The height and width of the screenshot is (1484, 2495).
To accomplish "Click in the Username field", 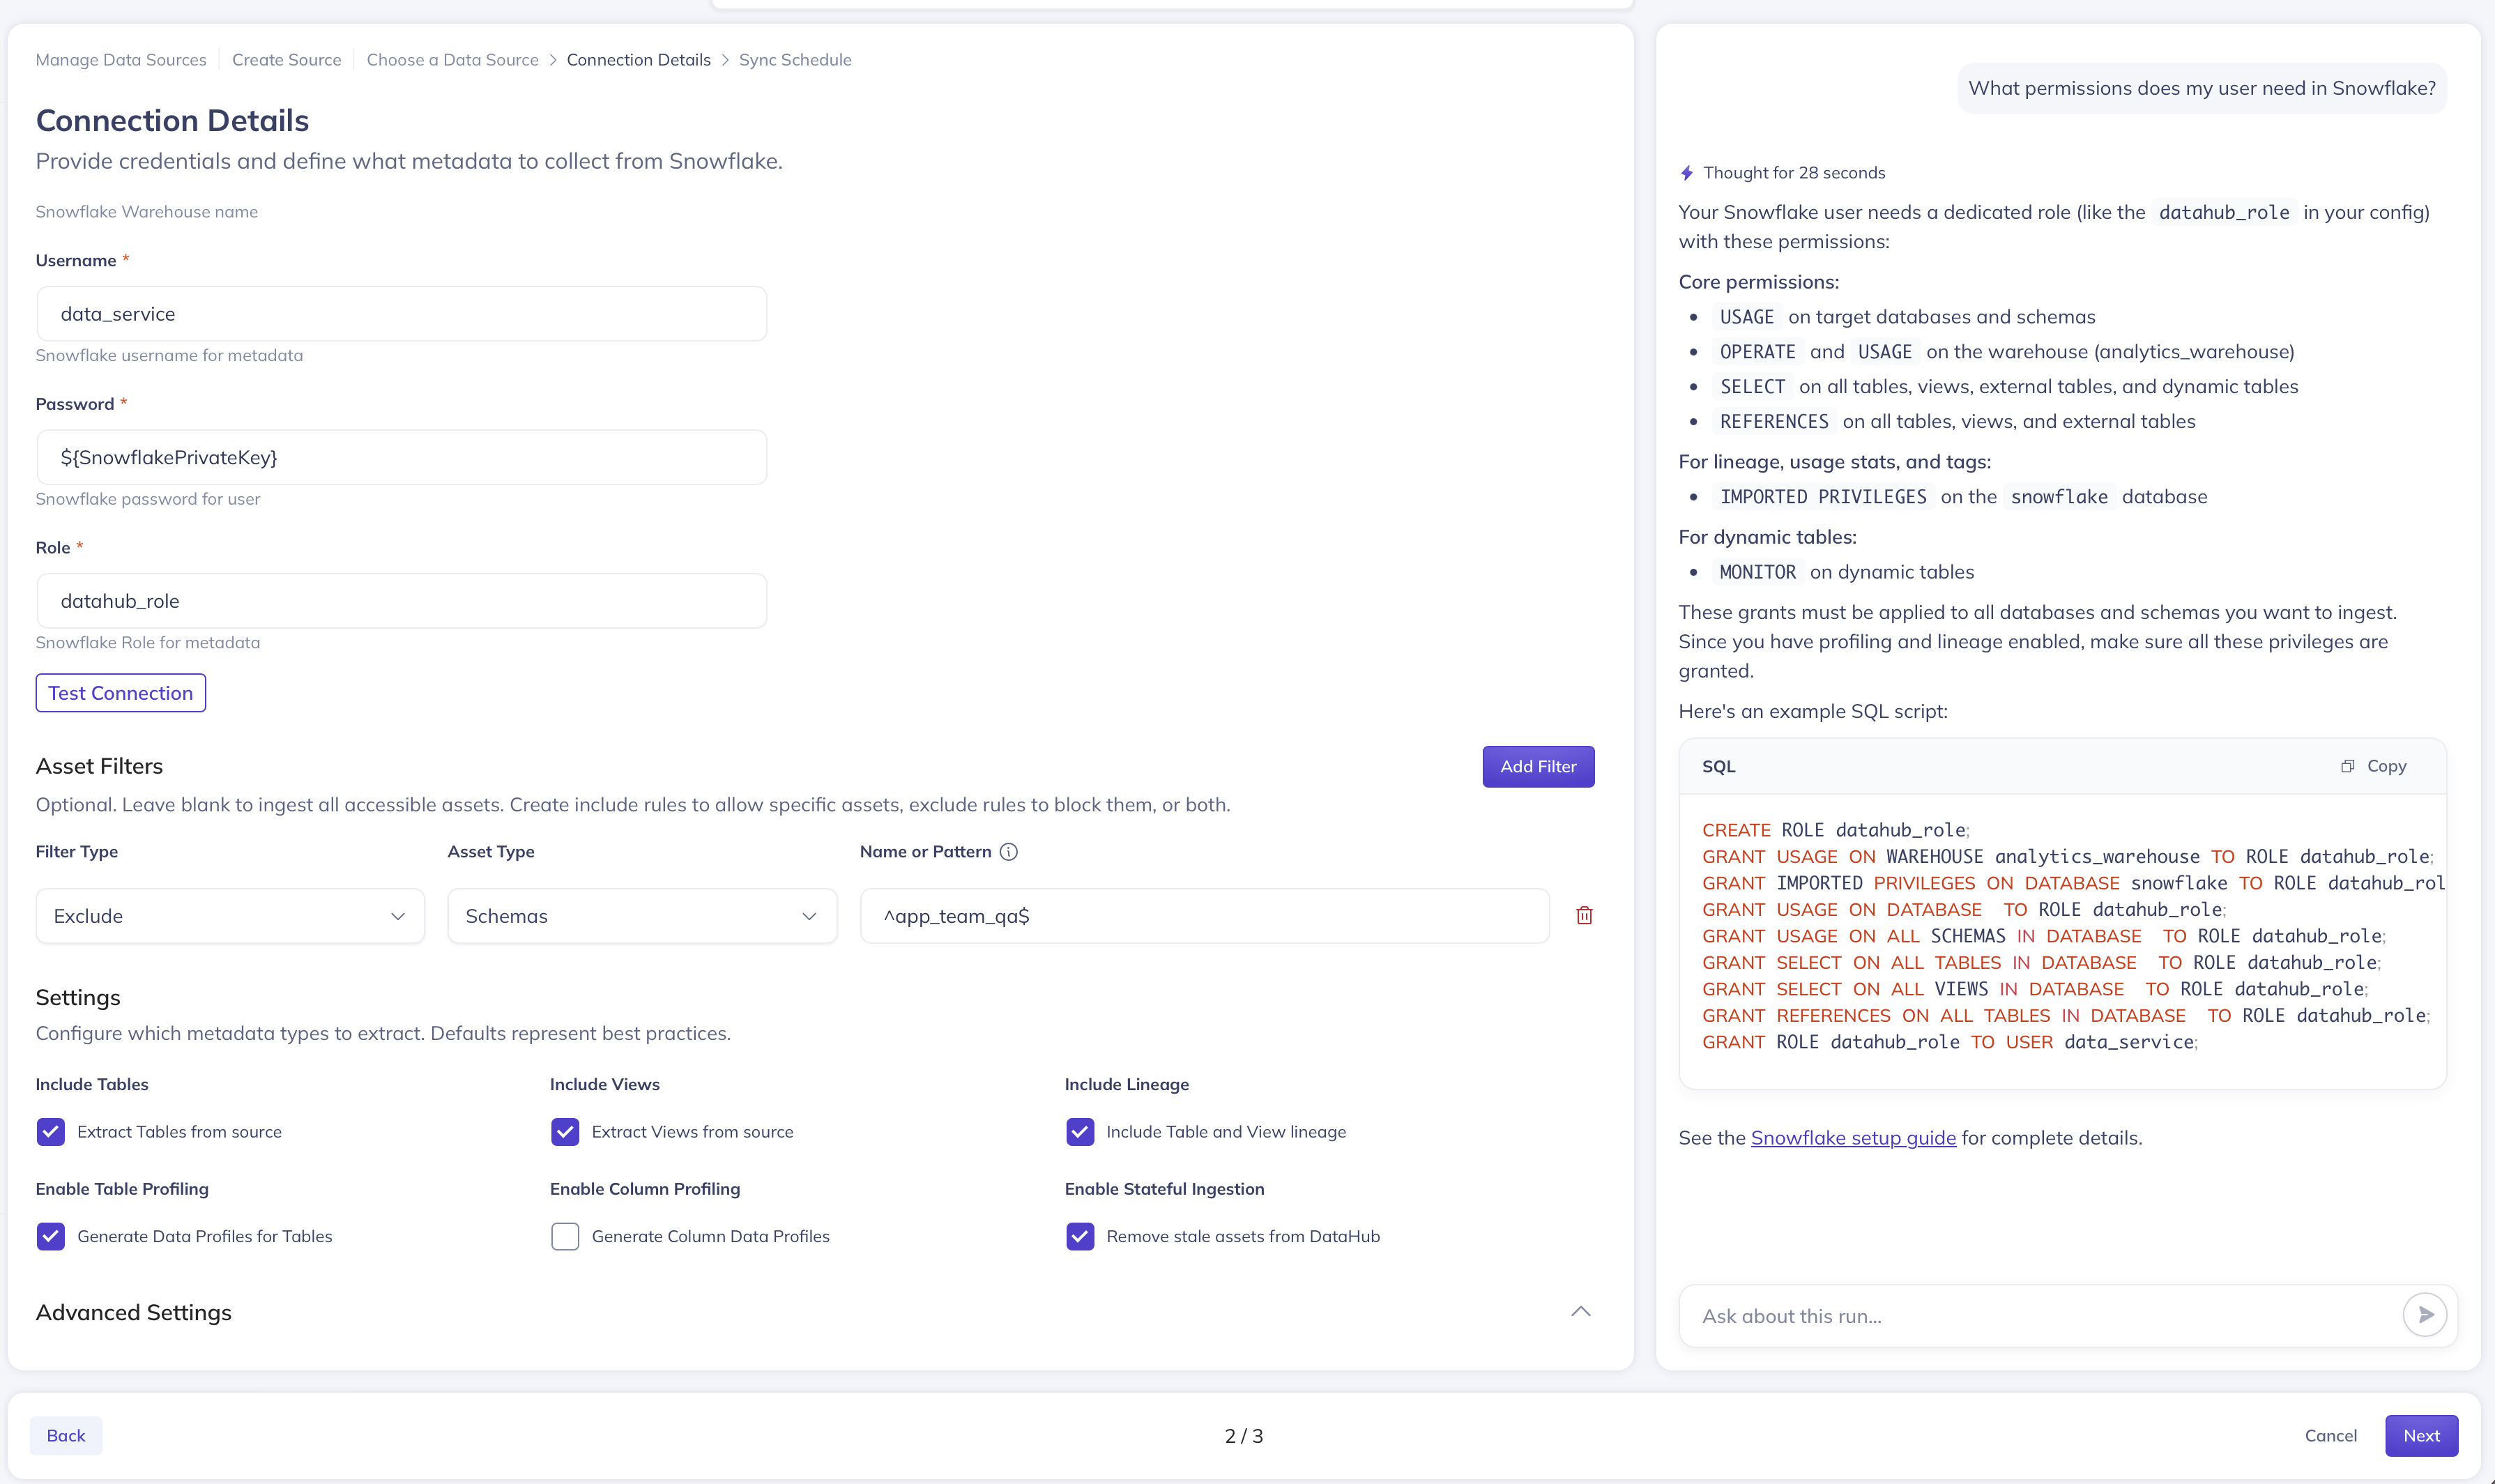I will pos(402,314).
